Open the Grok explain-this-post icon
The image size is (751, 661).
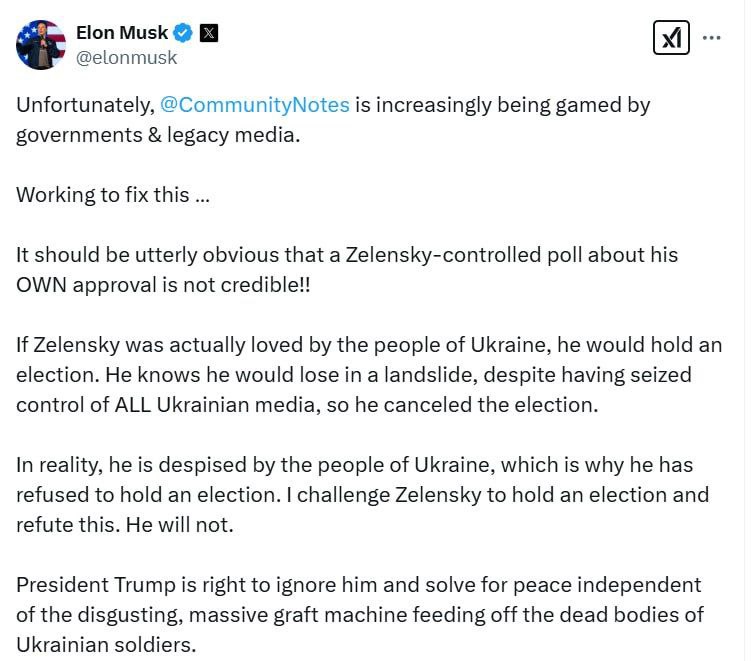click(x=671, y=37)
